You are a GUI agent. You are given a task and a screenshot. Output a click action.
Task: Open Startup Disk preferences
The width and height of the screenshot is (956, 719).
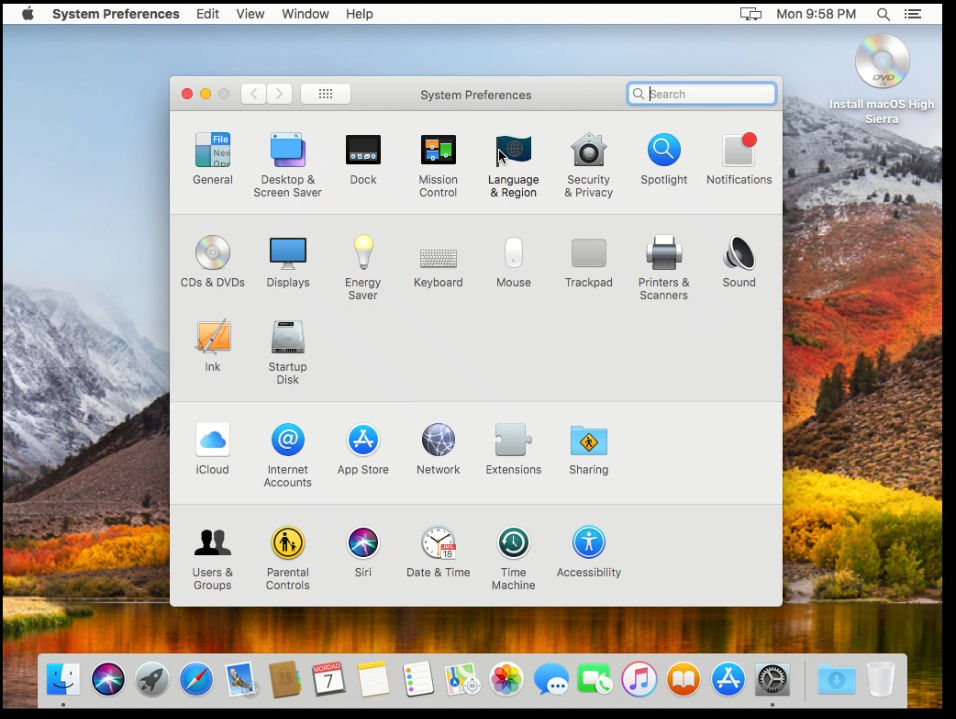coord(288,352)
